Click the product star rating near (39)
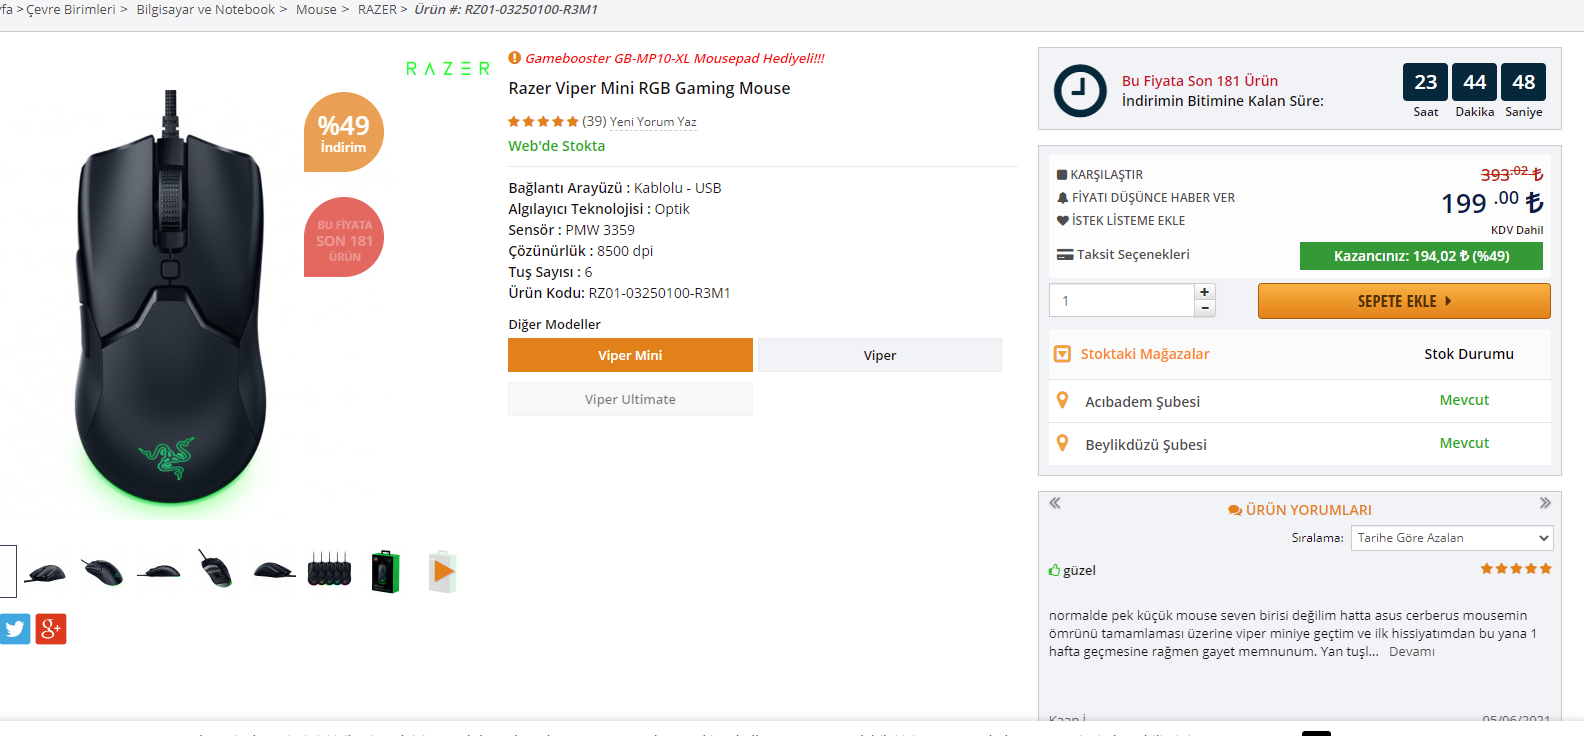The width and height of the screenshot is (1584, 736). coord(543,122)
